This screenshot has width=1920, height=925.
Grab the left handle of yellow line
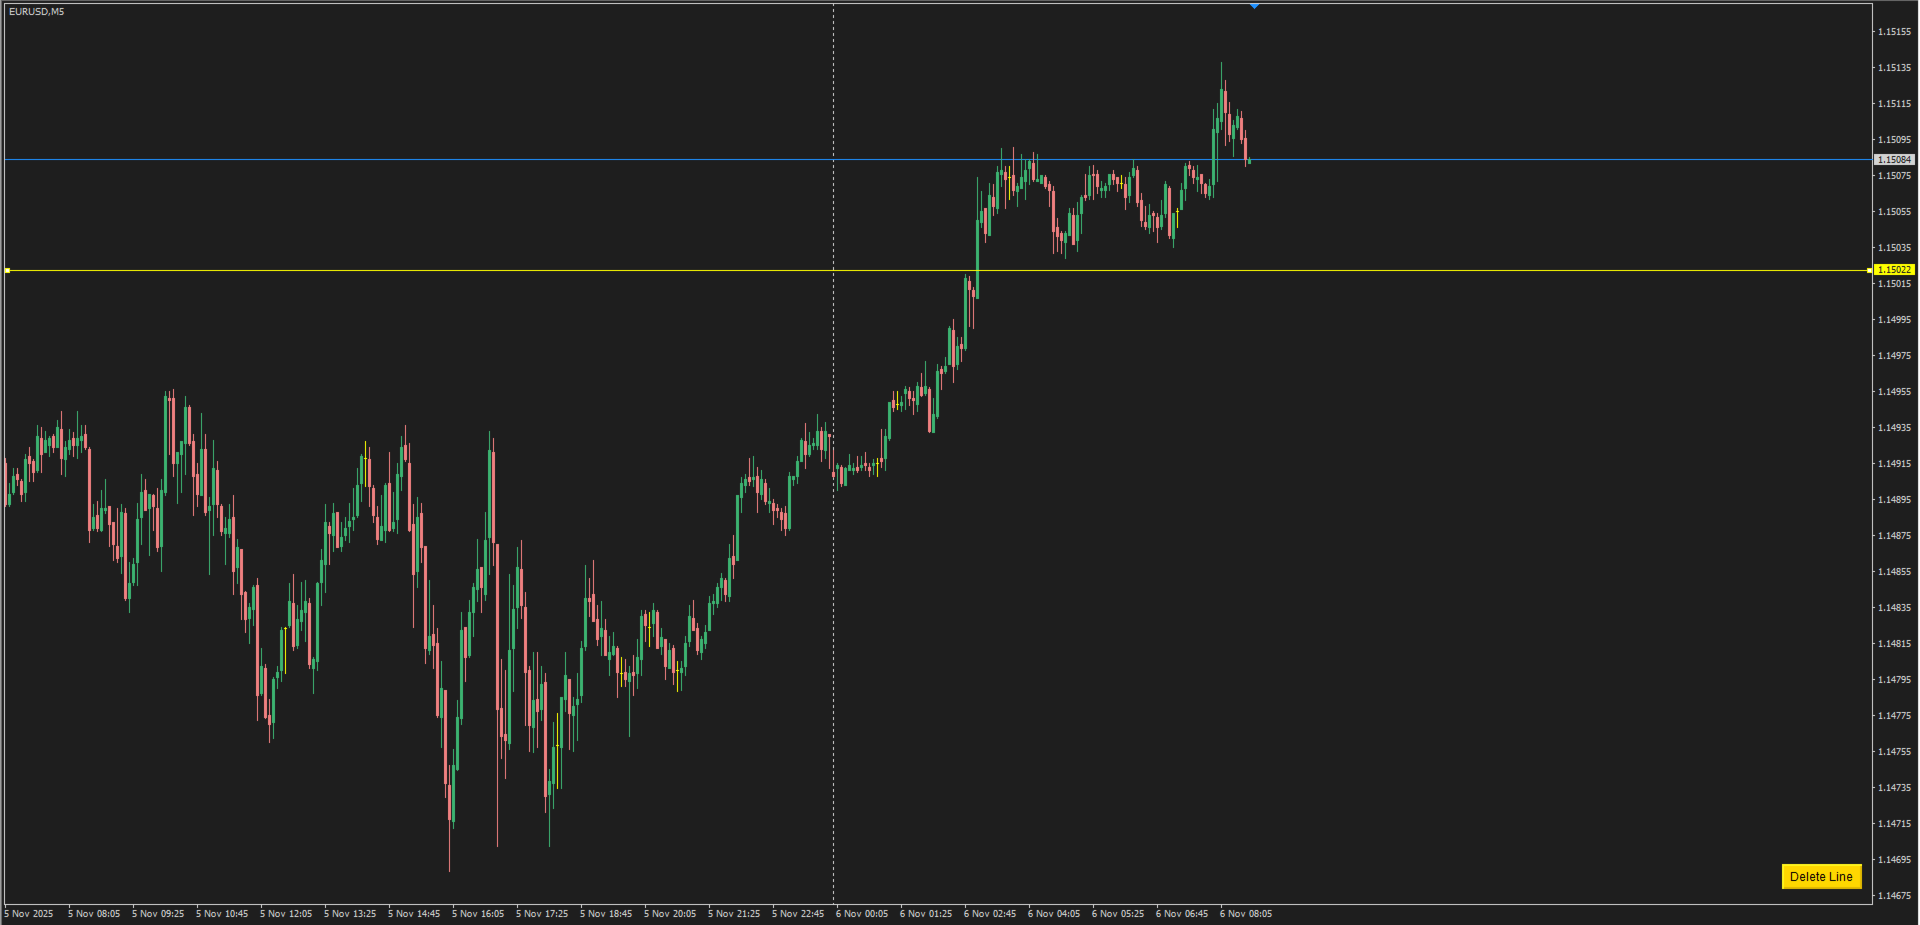click(x=7, y=270)
